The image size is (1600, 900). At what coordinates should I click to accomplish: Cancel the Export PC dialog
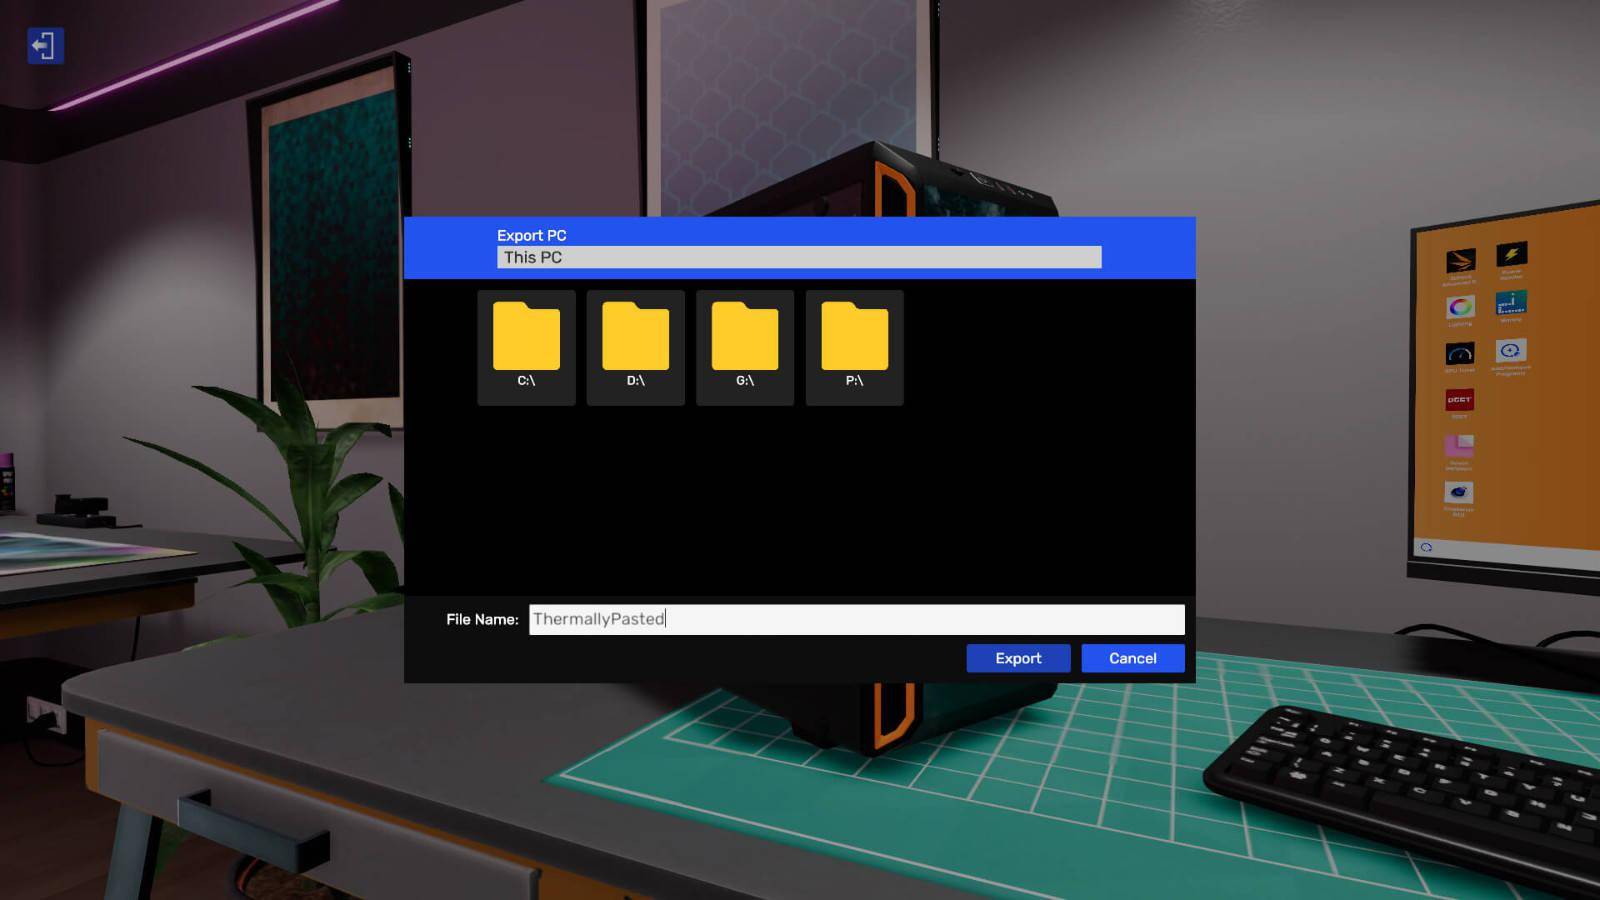point(1132,658)
